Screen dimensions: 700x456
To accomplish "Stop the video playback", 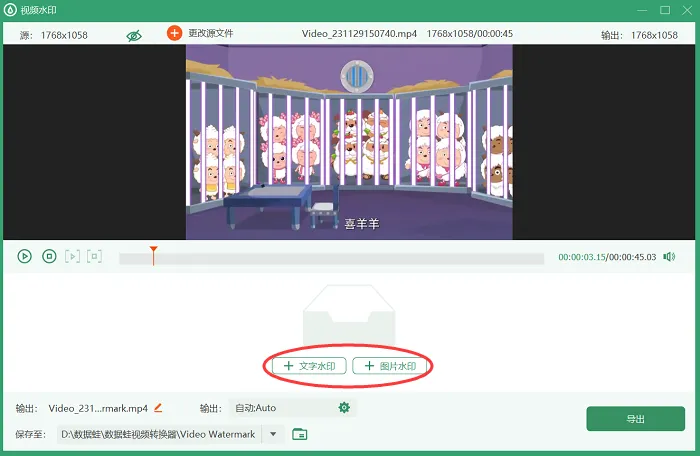I will click(49, 256).
